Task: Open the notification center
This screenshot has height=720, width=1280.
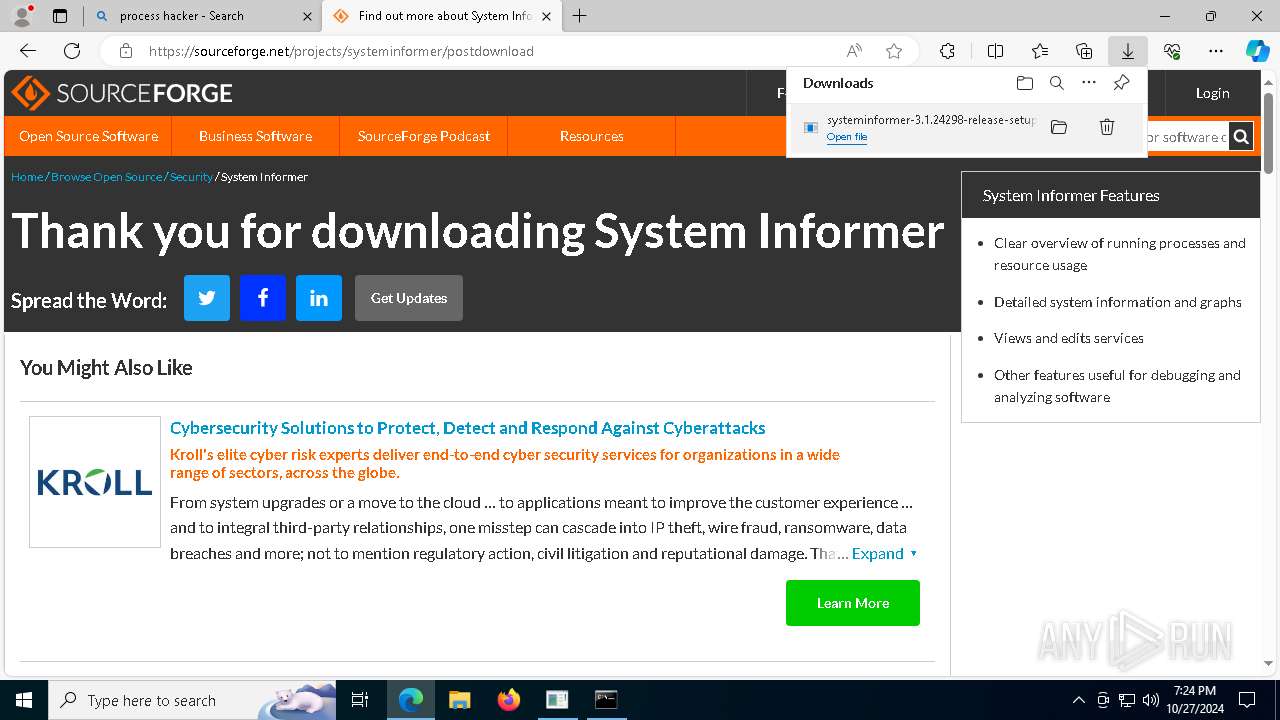Action: (x=1247, y=700)
